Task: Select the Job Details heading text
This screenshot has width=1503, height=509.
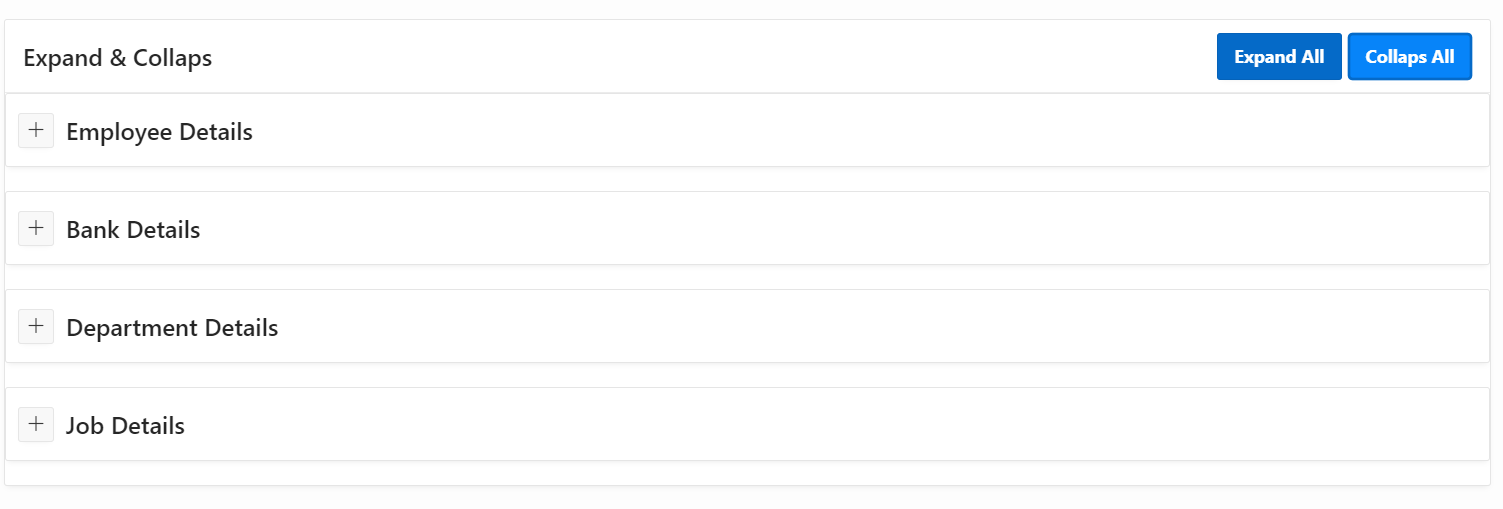Action: click(125, 426)
